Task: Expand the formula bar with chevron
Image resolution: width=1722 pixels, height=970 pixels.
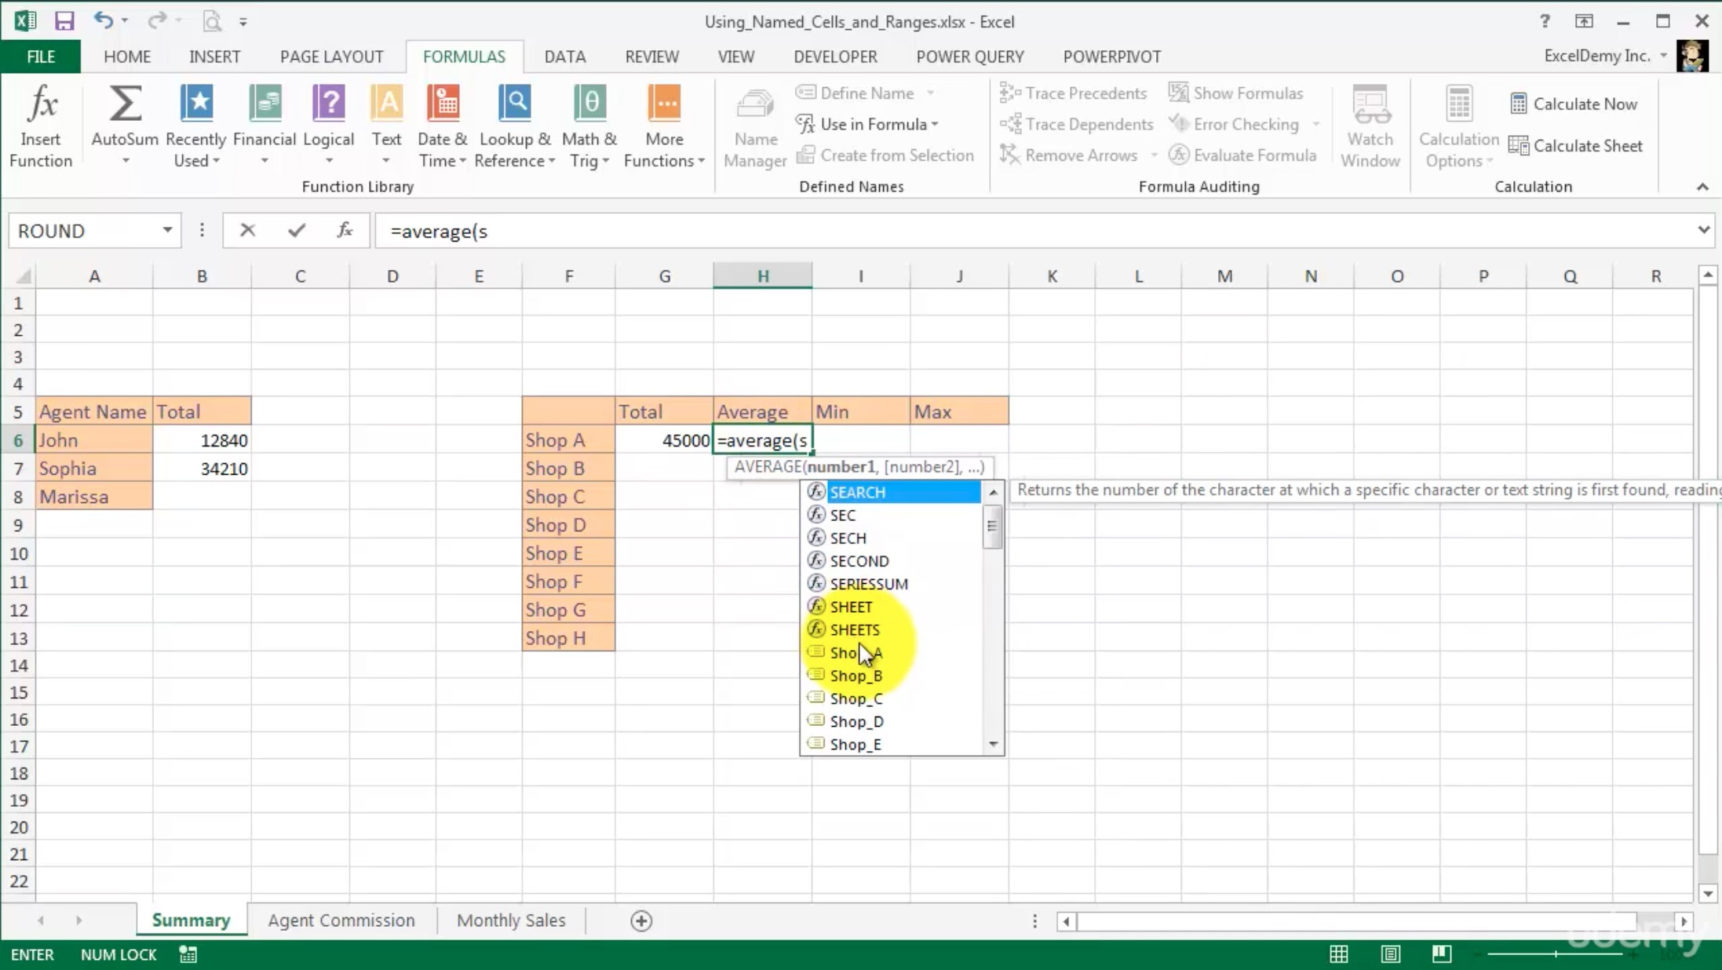Action: [1703, 231]
